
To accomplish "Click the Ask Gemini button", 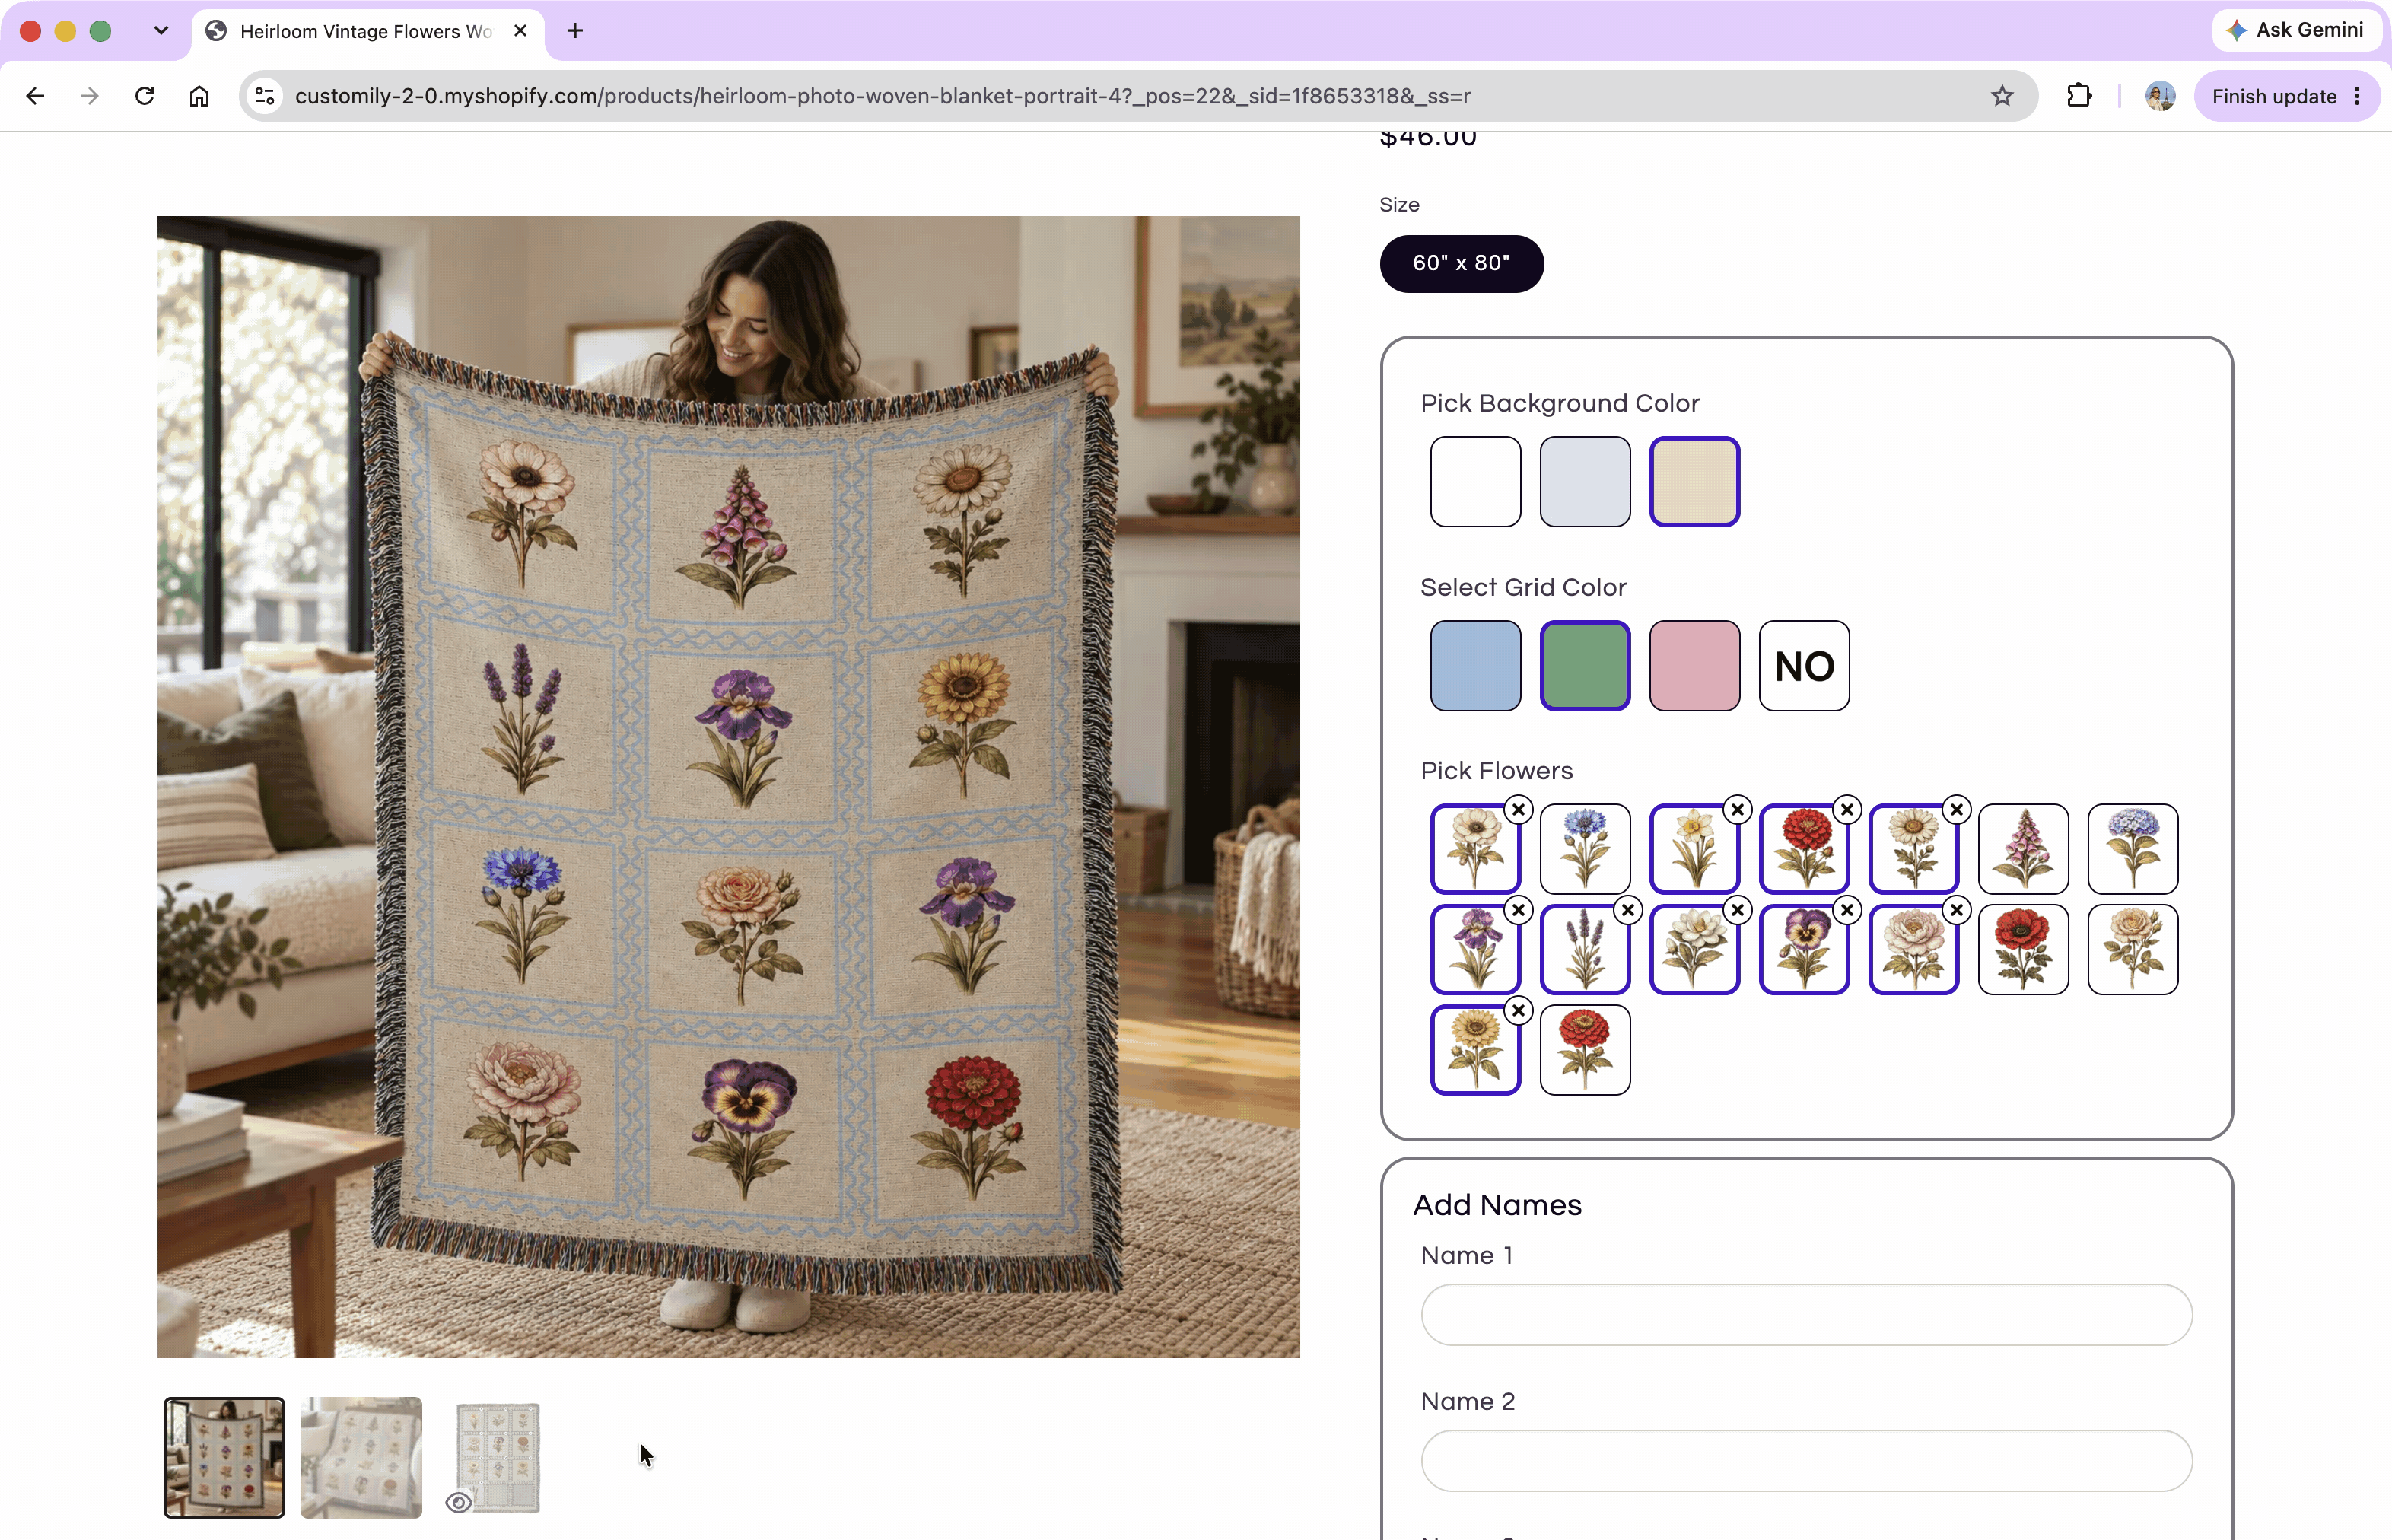I will [x=2297, y=30].
